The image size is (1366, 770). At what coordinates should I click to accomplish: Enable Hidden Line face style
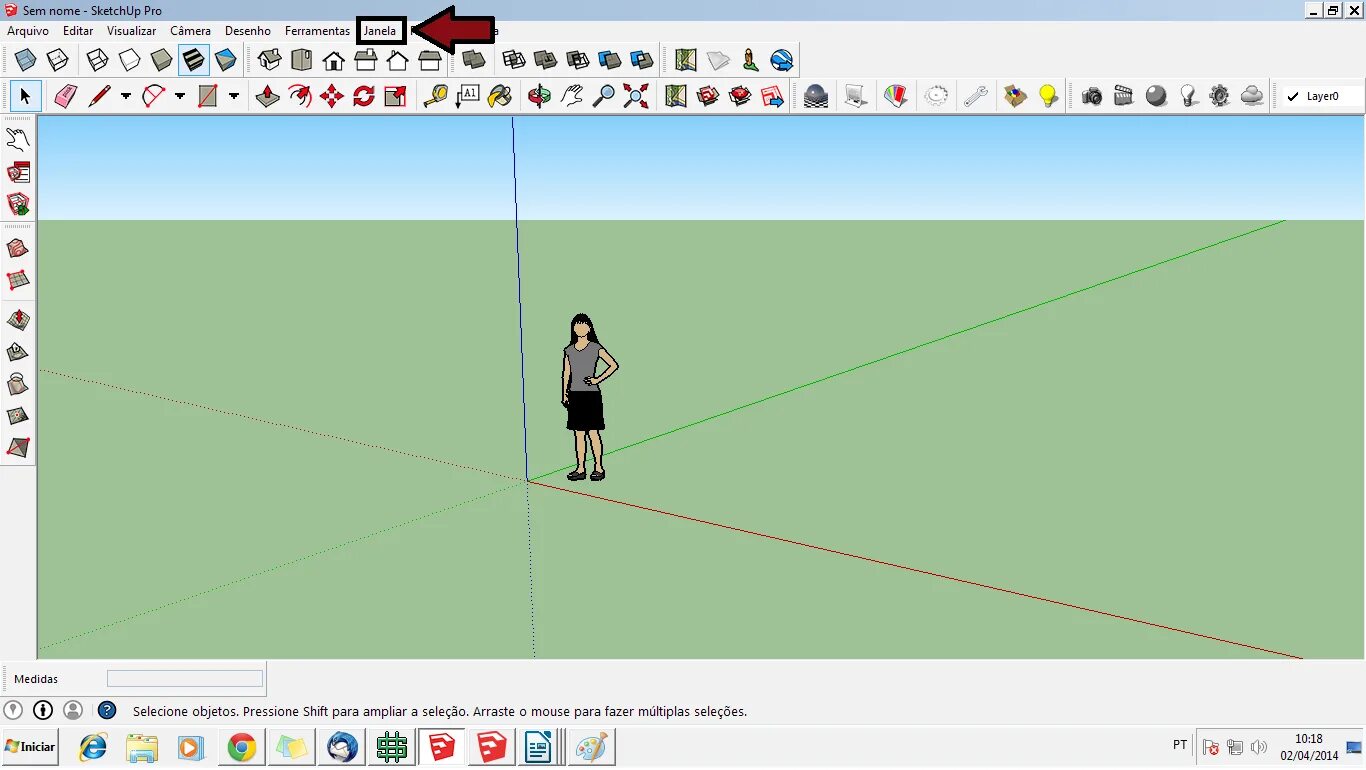point(129,60)
